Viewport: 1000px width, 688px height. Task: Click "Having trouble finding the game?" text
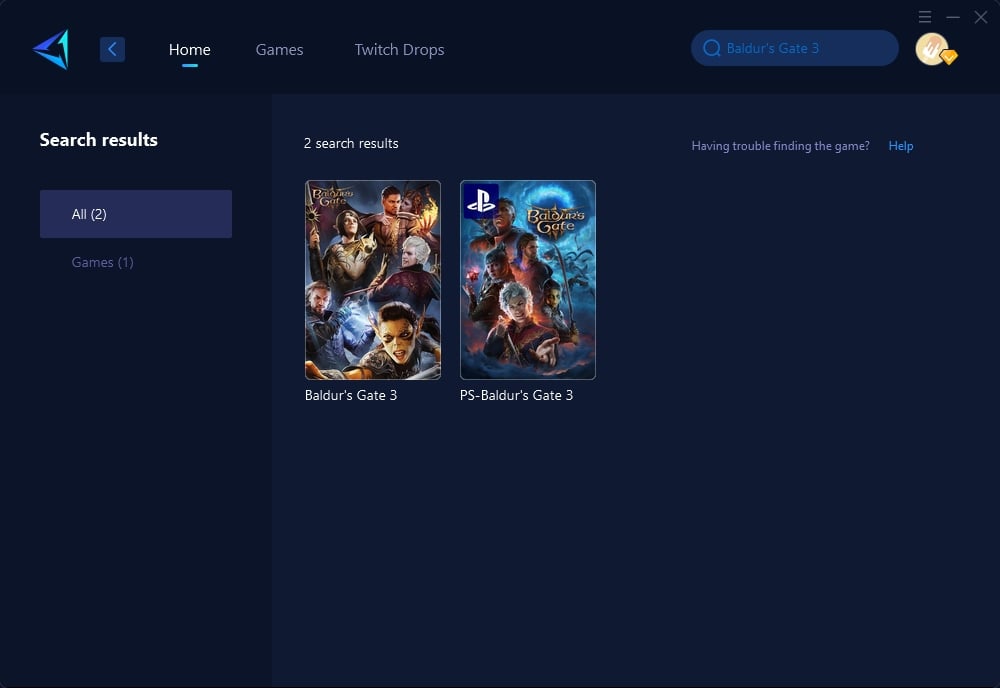tap(780, 145)
